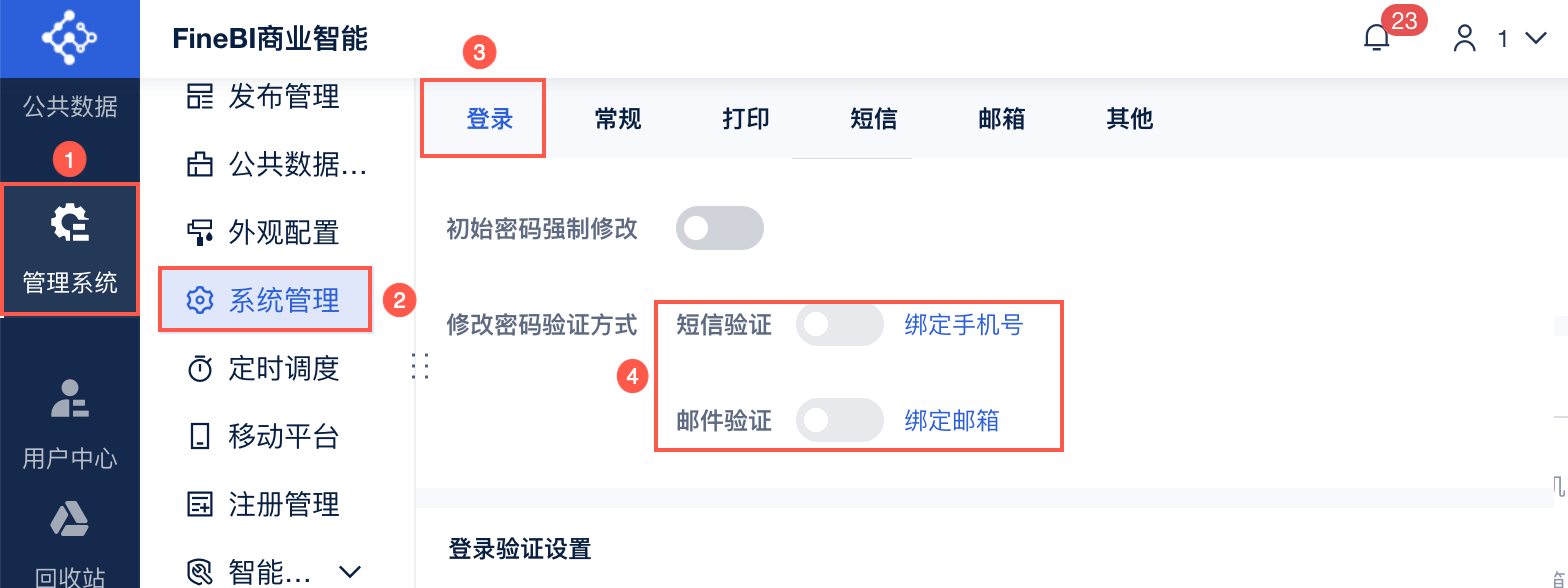
Task: Expand the user account dropdown arrow
Action: click(1535, 39)
